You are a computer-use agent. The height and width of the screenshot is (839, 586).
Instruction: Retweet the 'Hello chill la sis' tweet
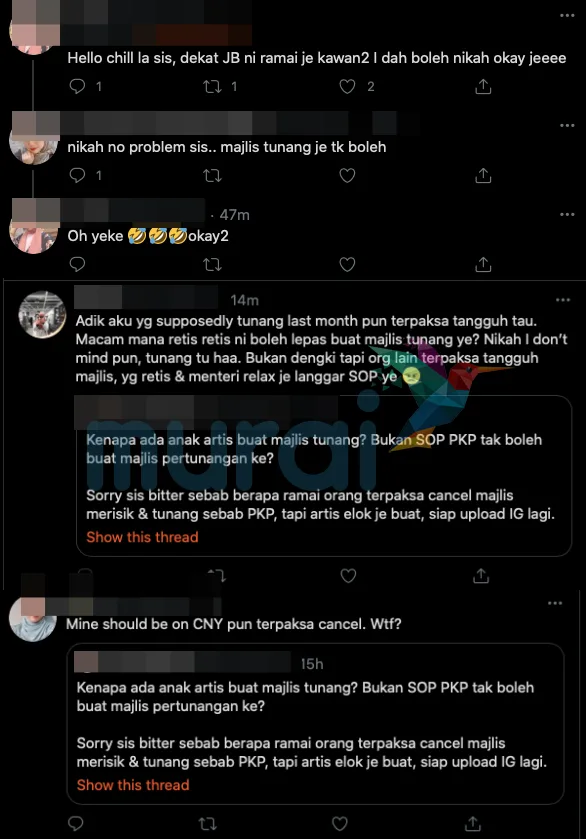[212, 86]
